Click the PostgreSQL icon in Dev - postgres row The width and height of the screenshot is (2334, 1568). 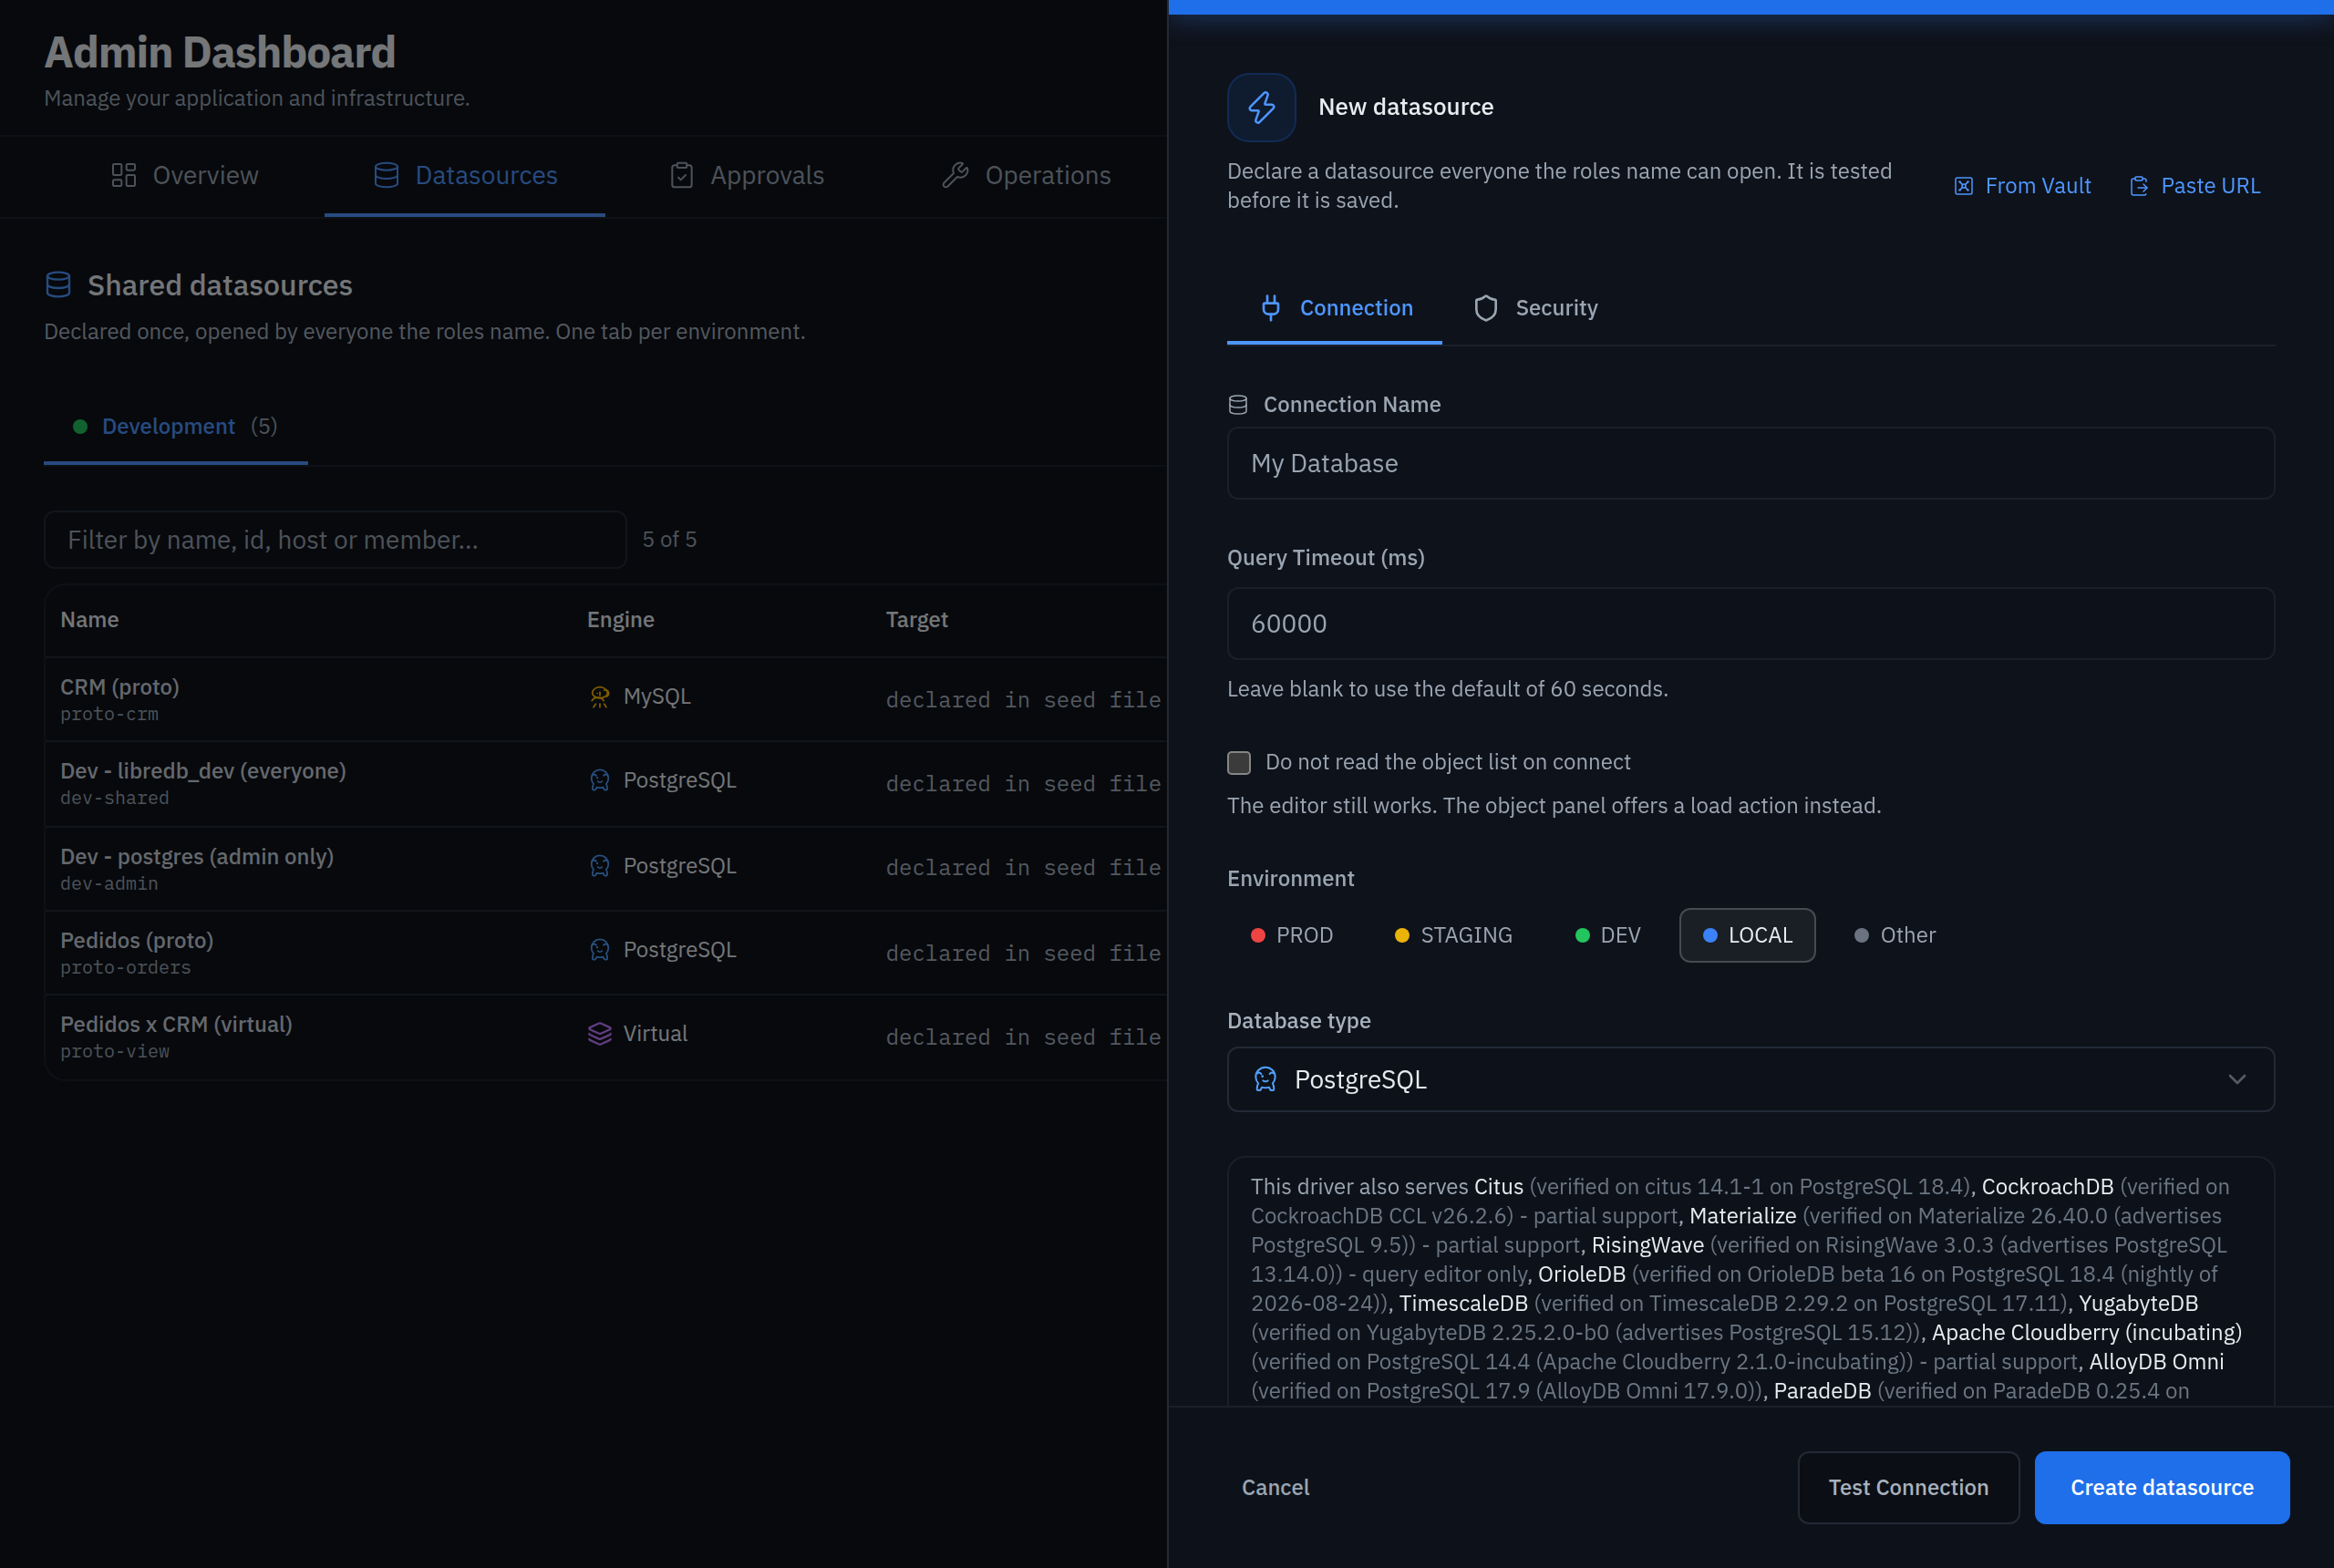pos(599,866)
